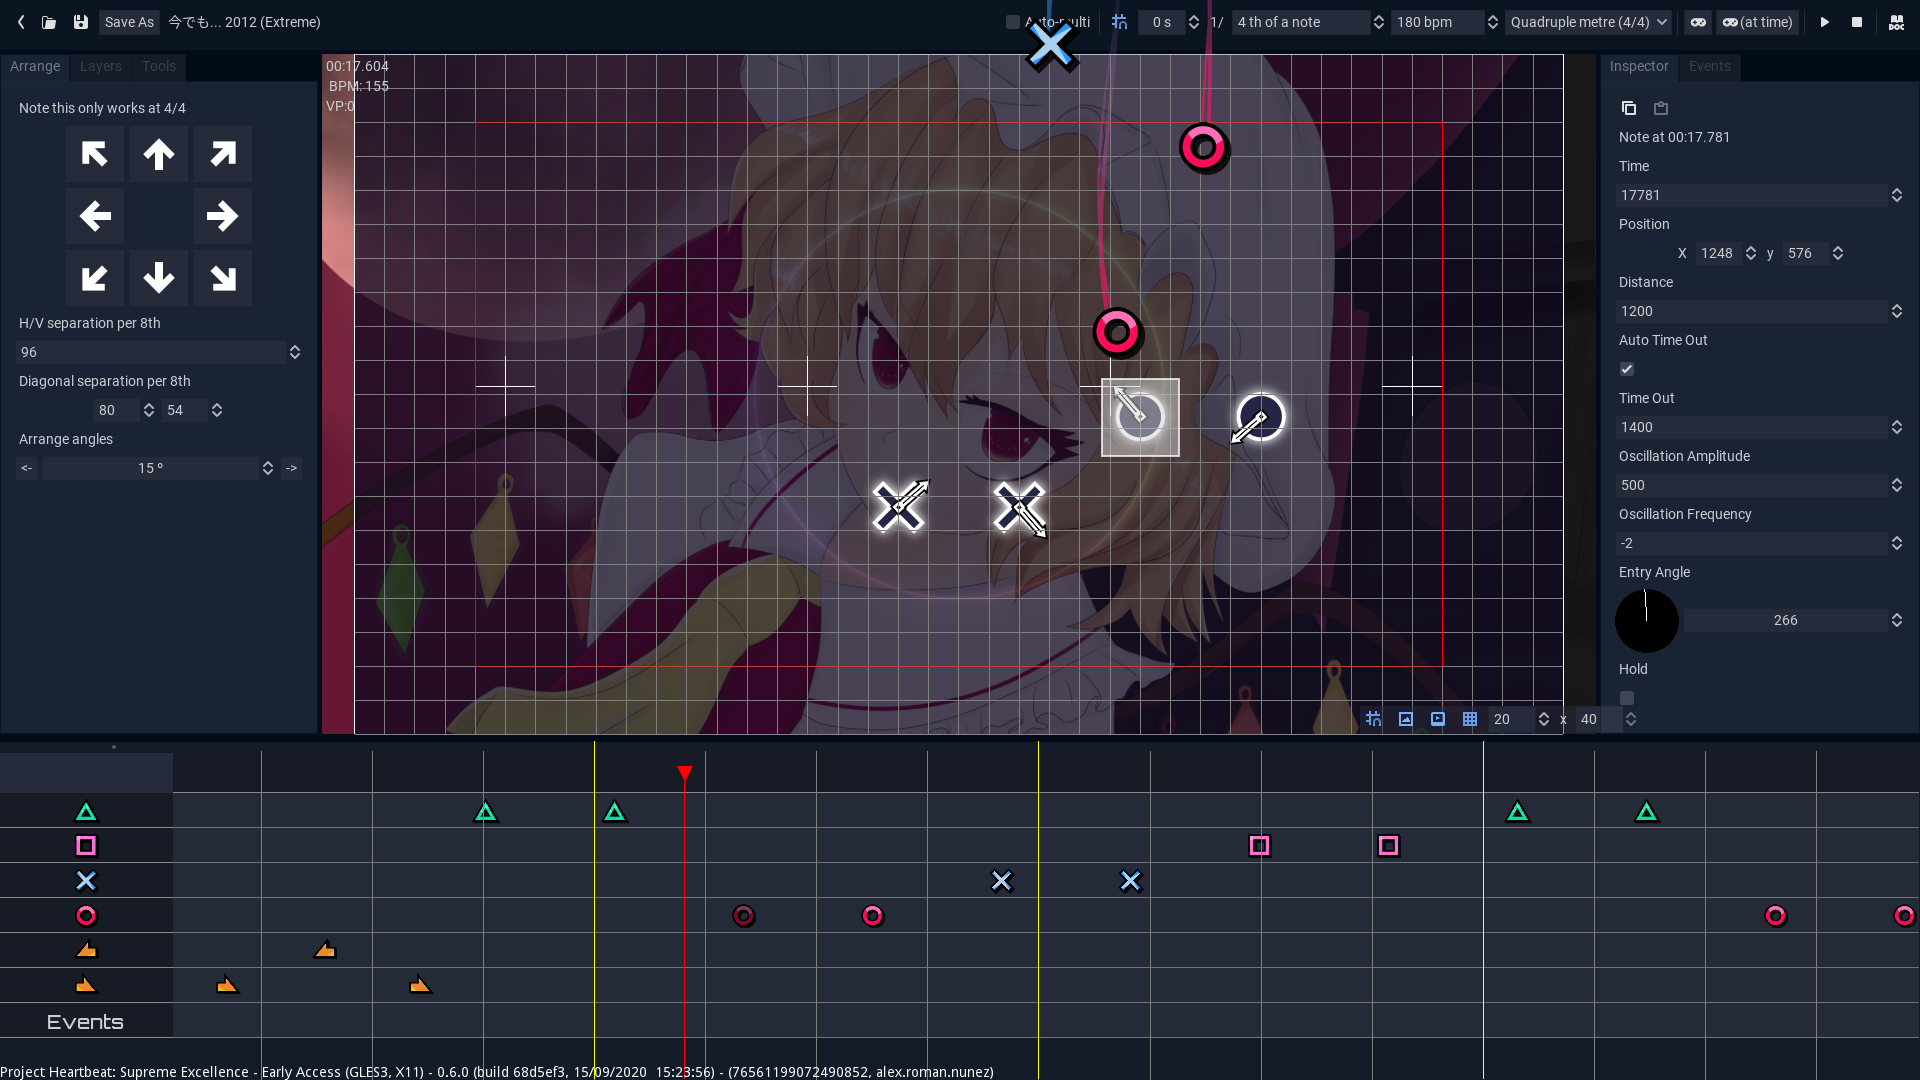Select the pink circle note near preview top
Viewport: 1920px width, 1080px height.
click(1203, 148)
